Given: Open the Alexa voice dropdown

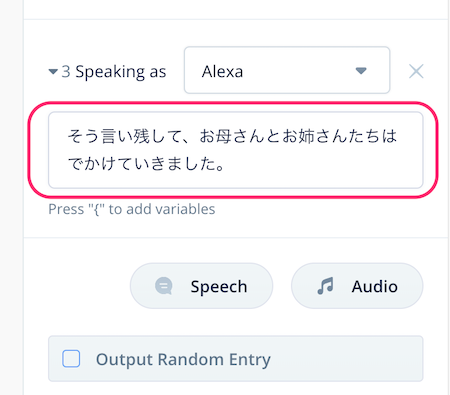Looking at the screenshot, I should click(x=287, y=70).
